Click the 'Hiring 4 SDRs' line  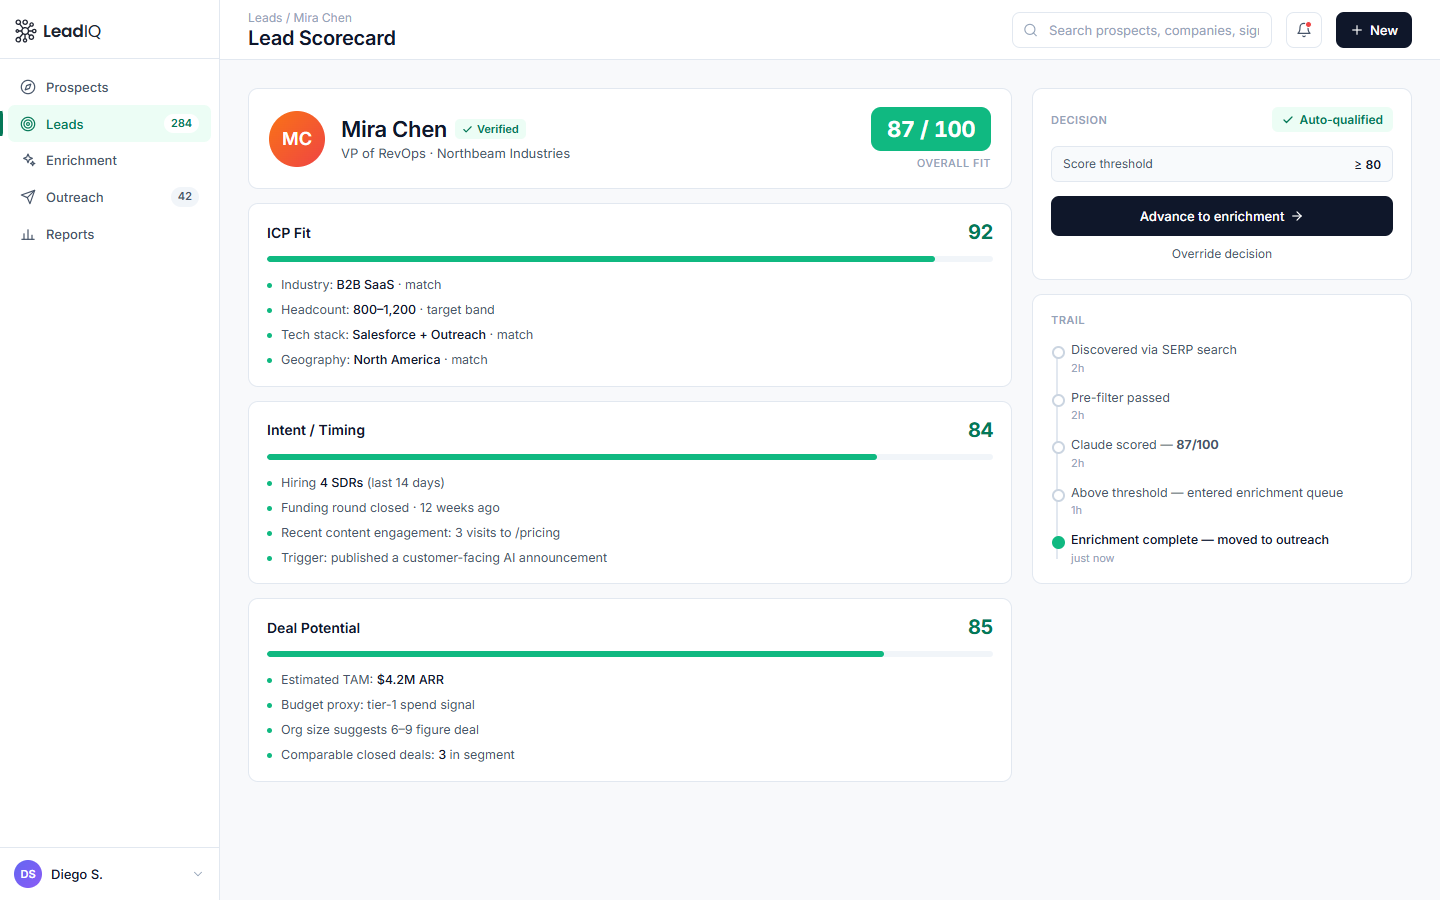click(363, 483)
